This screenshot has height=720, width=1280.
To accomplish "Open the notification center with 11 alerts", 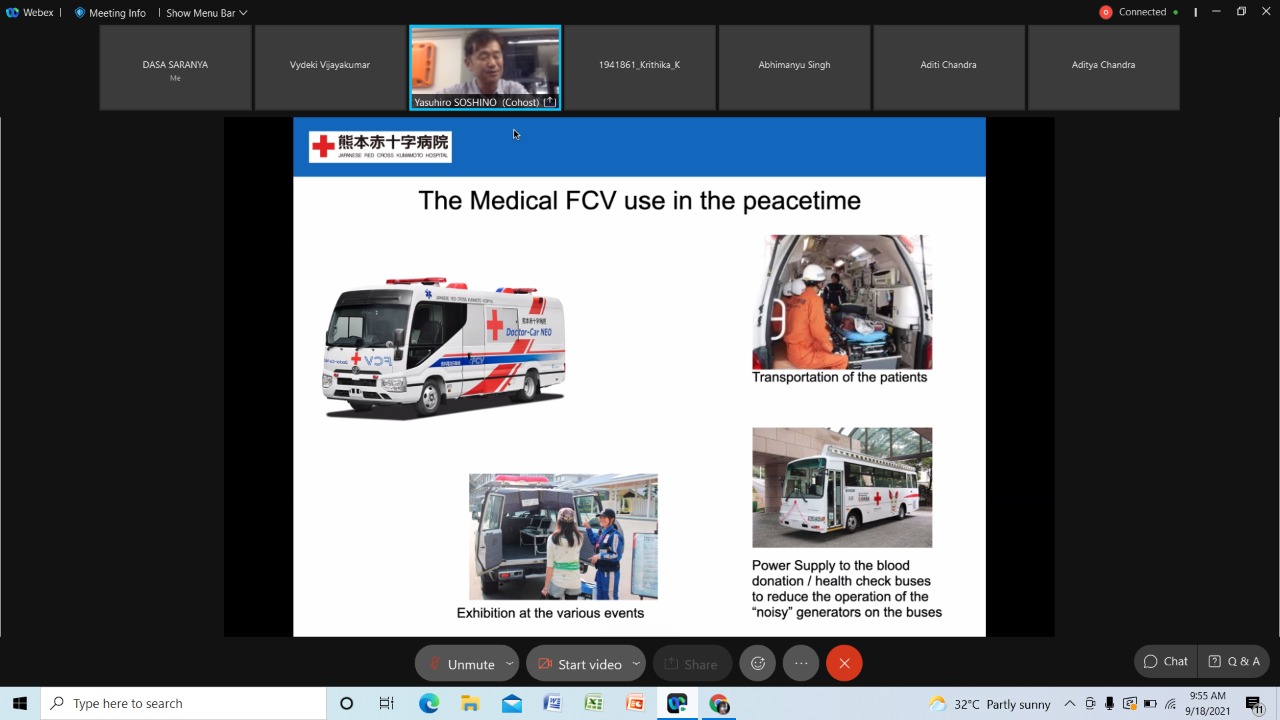I will (1255, 704).
